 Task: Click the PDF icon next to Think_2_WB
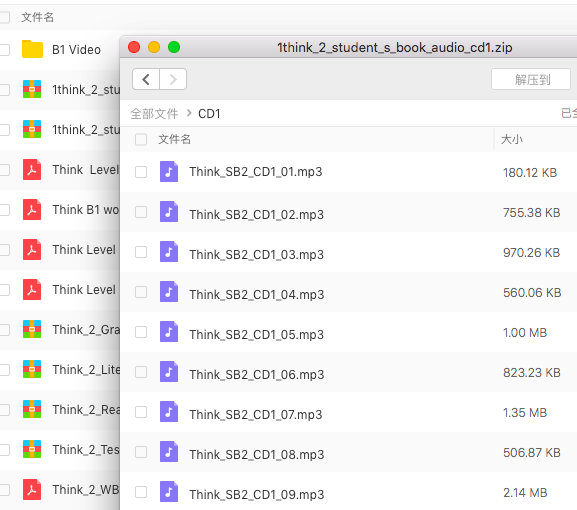(x=32, y=489)
